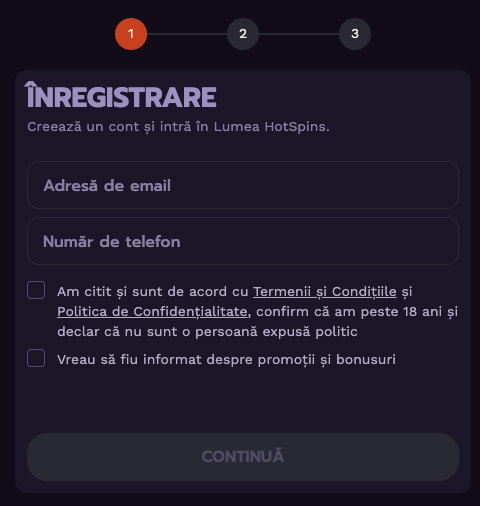Click the connector line between steps 1 and 2
Viewport: 480px width, 506px height.
pyautogui.click(x=187, y=34)
